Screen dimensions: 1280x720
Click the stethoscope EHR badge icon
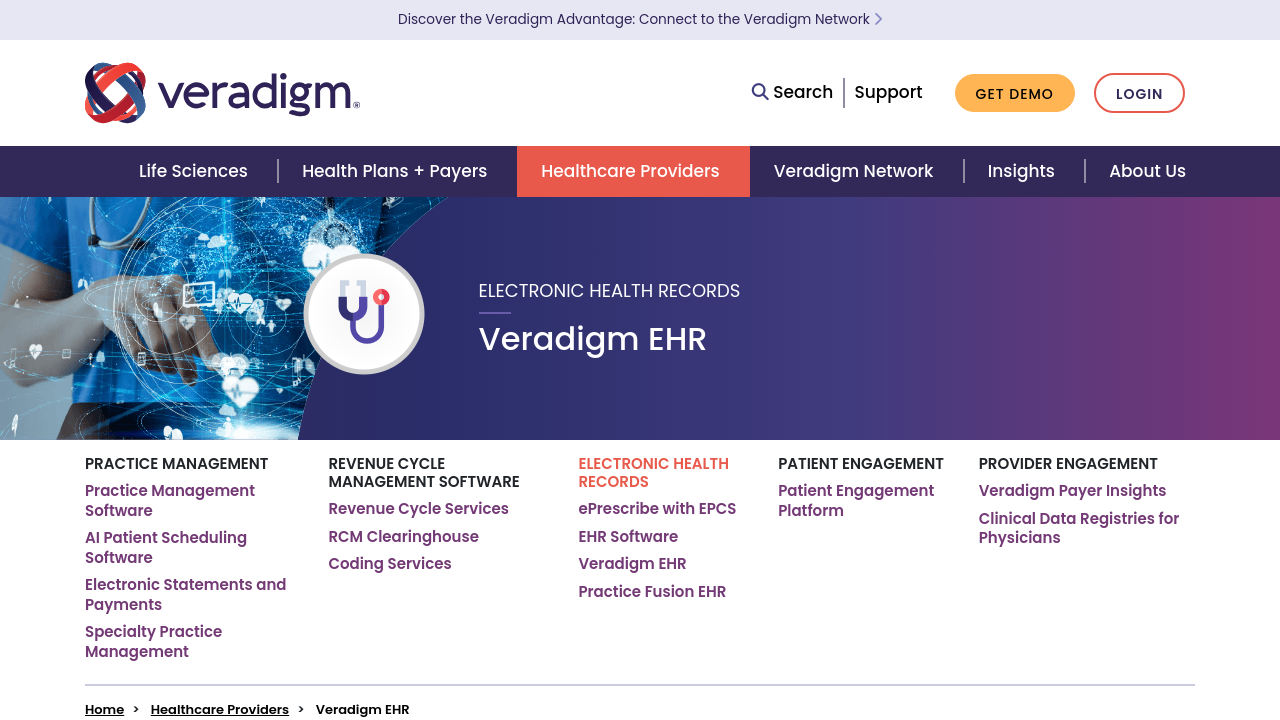(x=364, y=313)
